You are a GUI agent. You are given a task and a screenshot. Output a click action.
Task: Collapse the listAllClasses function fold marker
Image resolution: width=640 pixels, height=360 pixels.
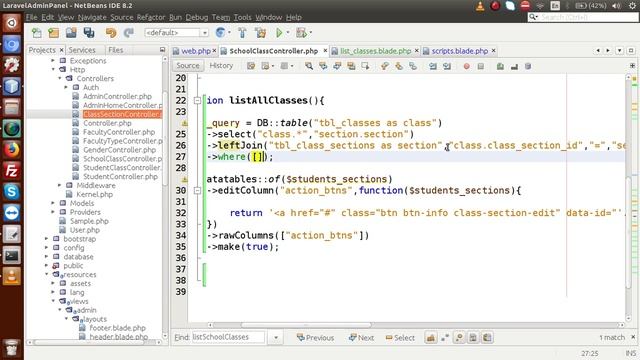197,100
